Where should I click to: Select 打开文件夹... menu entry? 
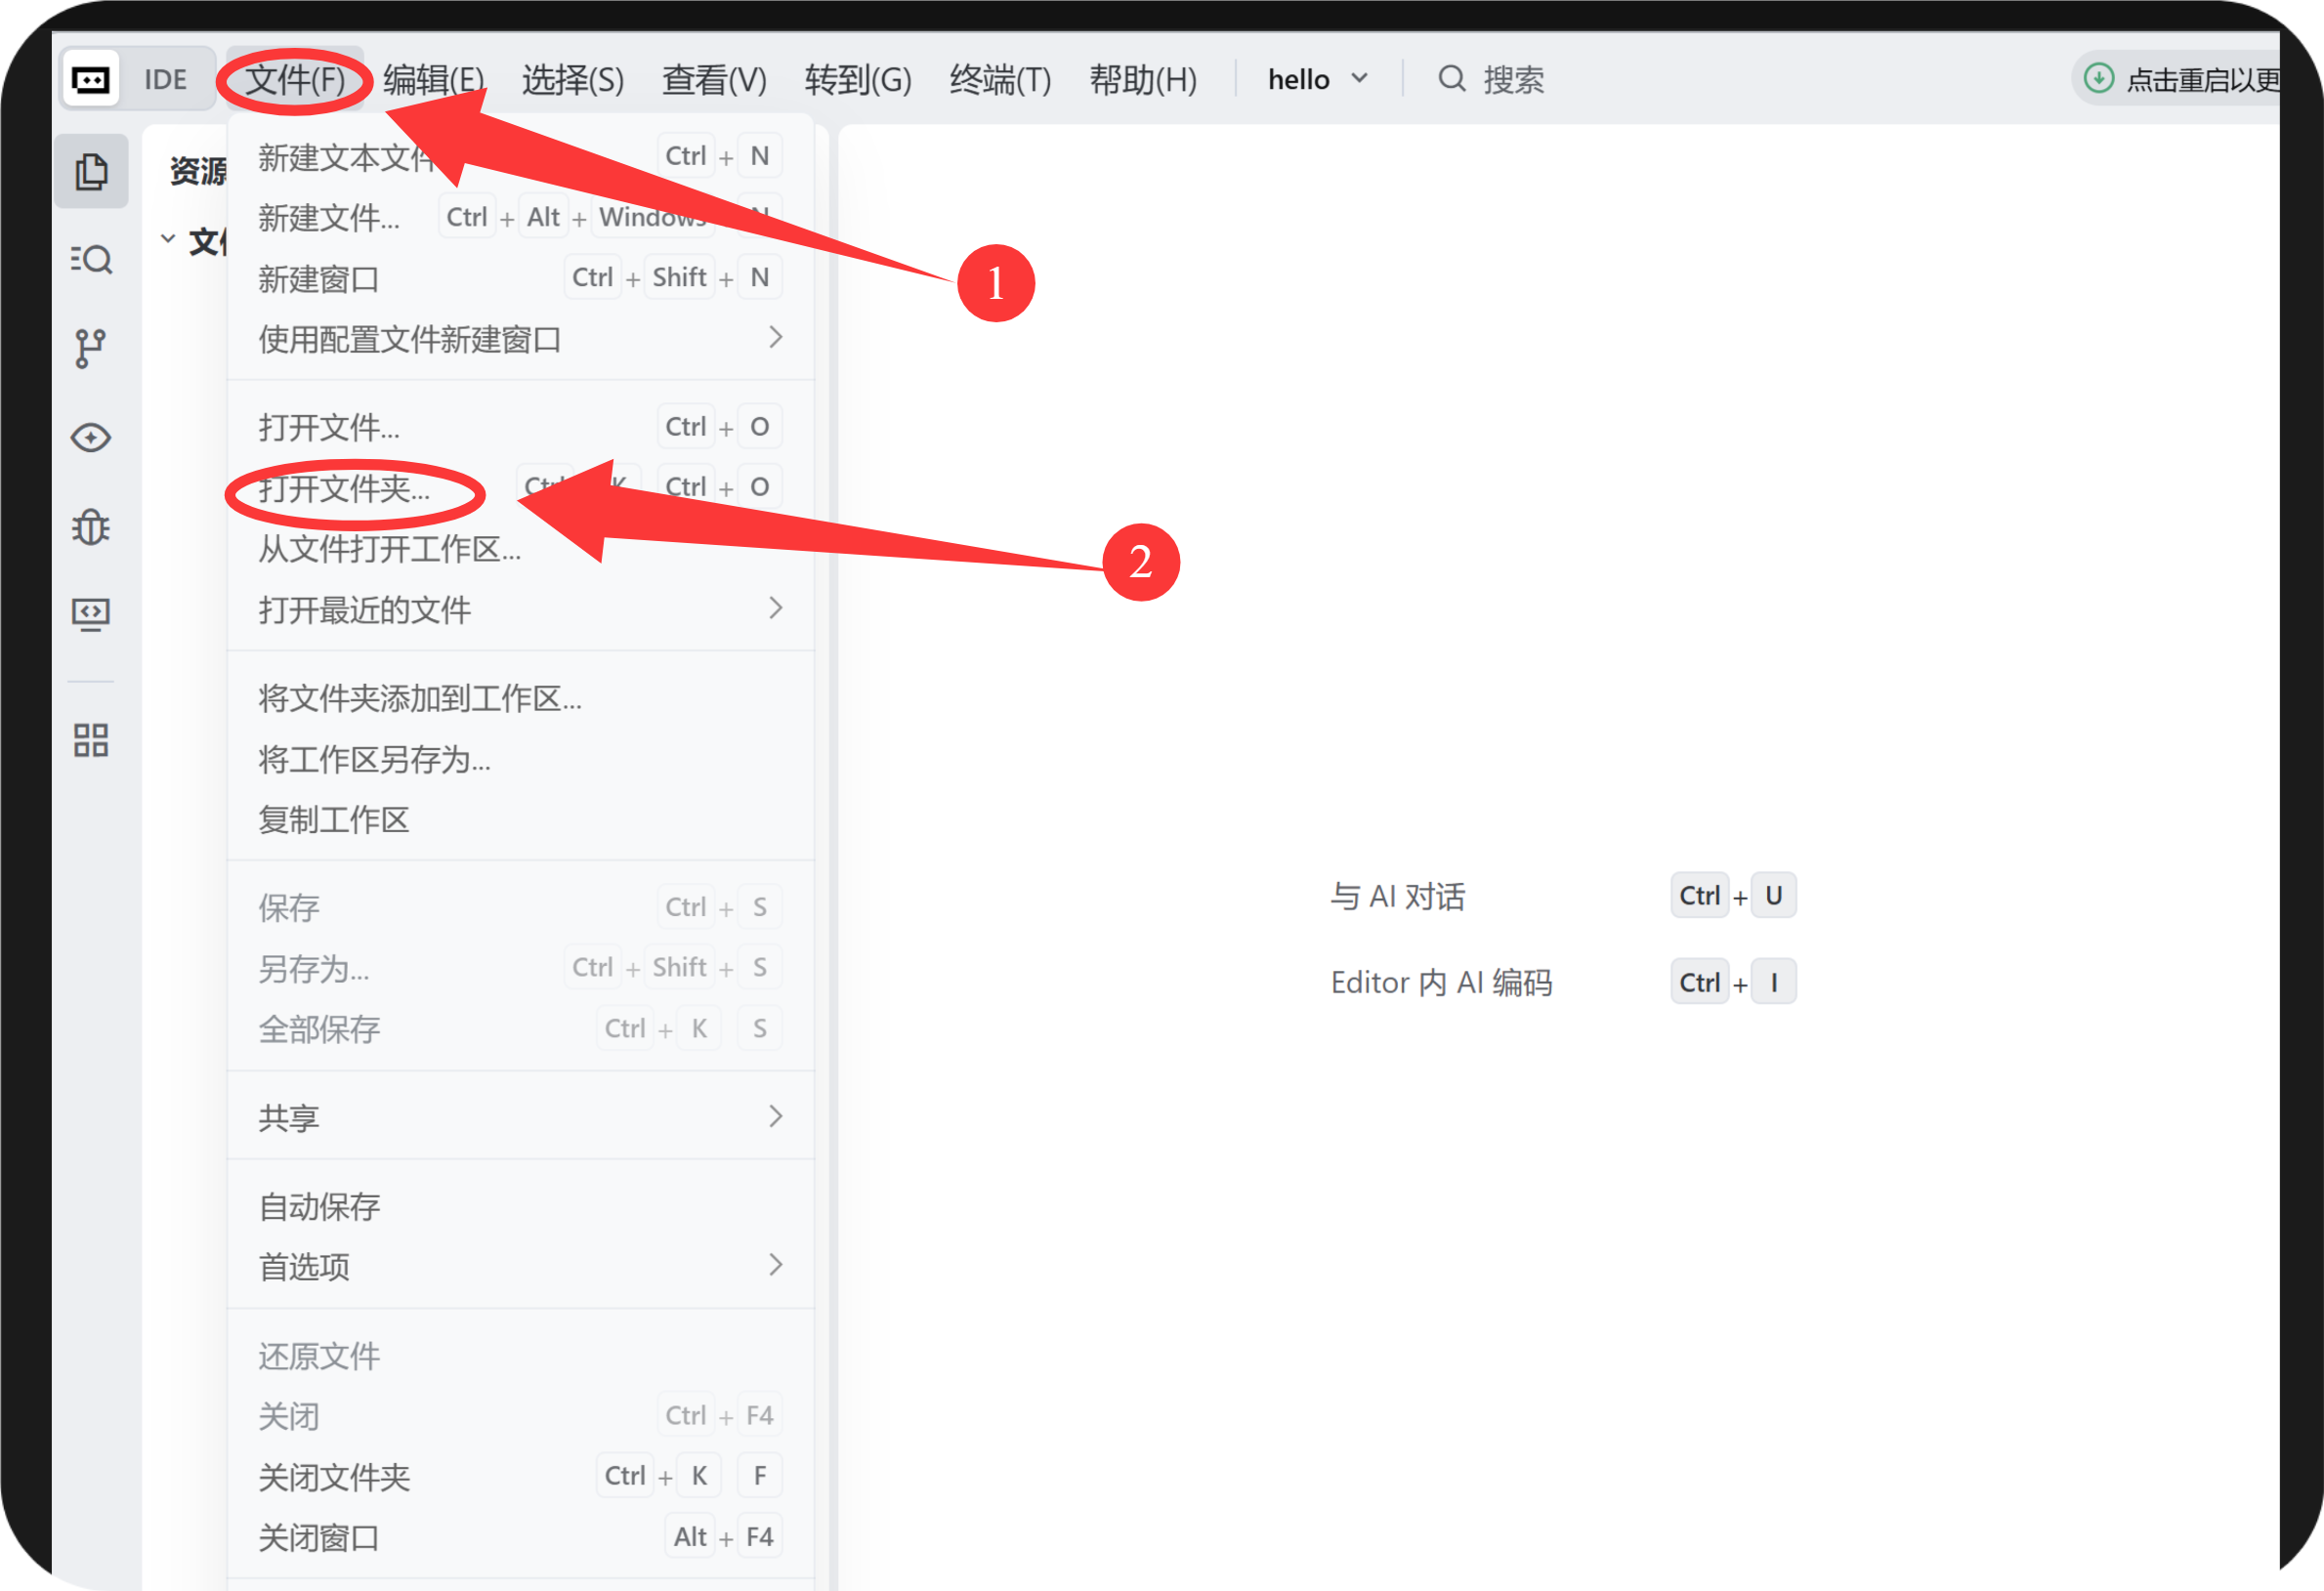click(345, 489)
